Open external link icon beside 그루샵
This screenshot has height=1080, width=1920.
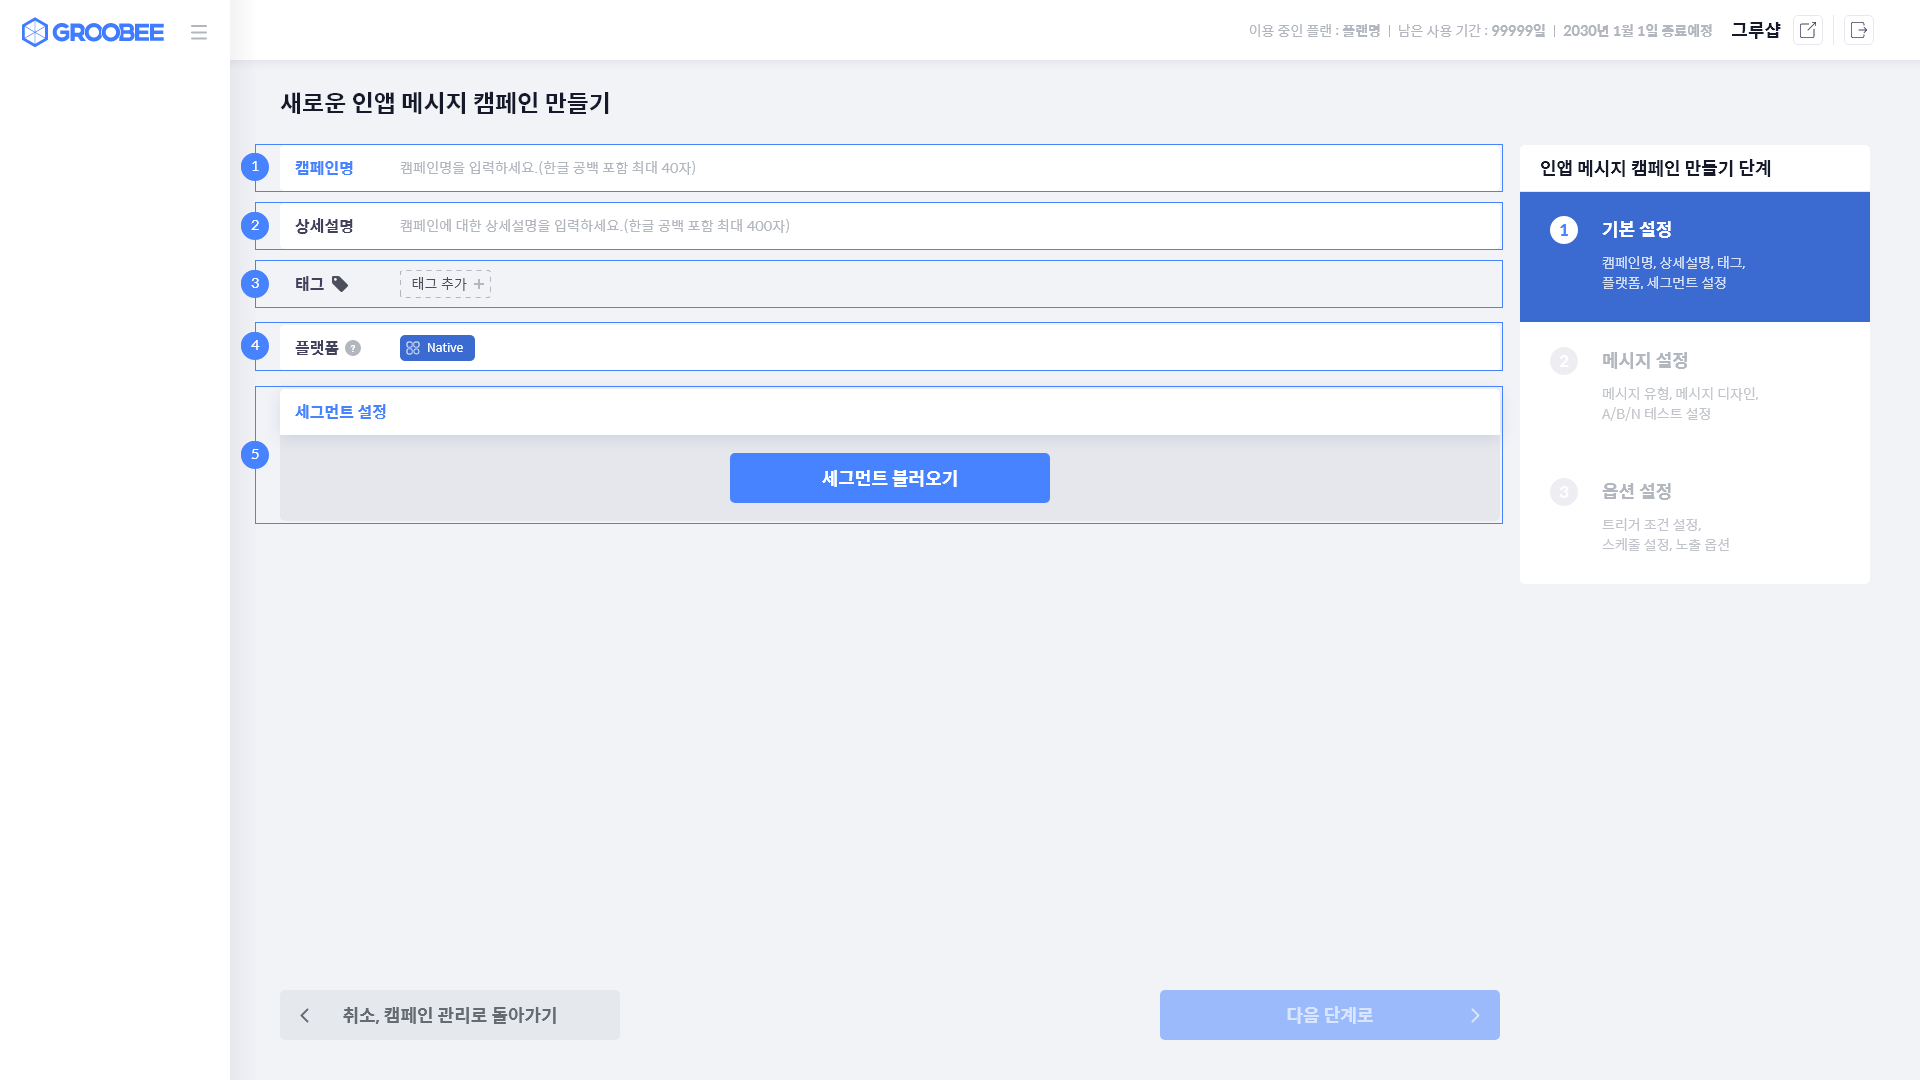1807,30
